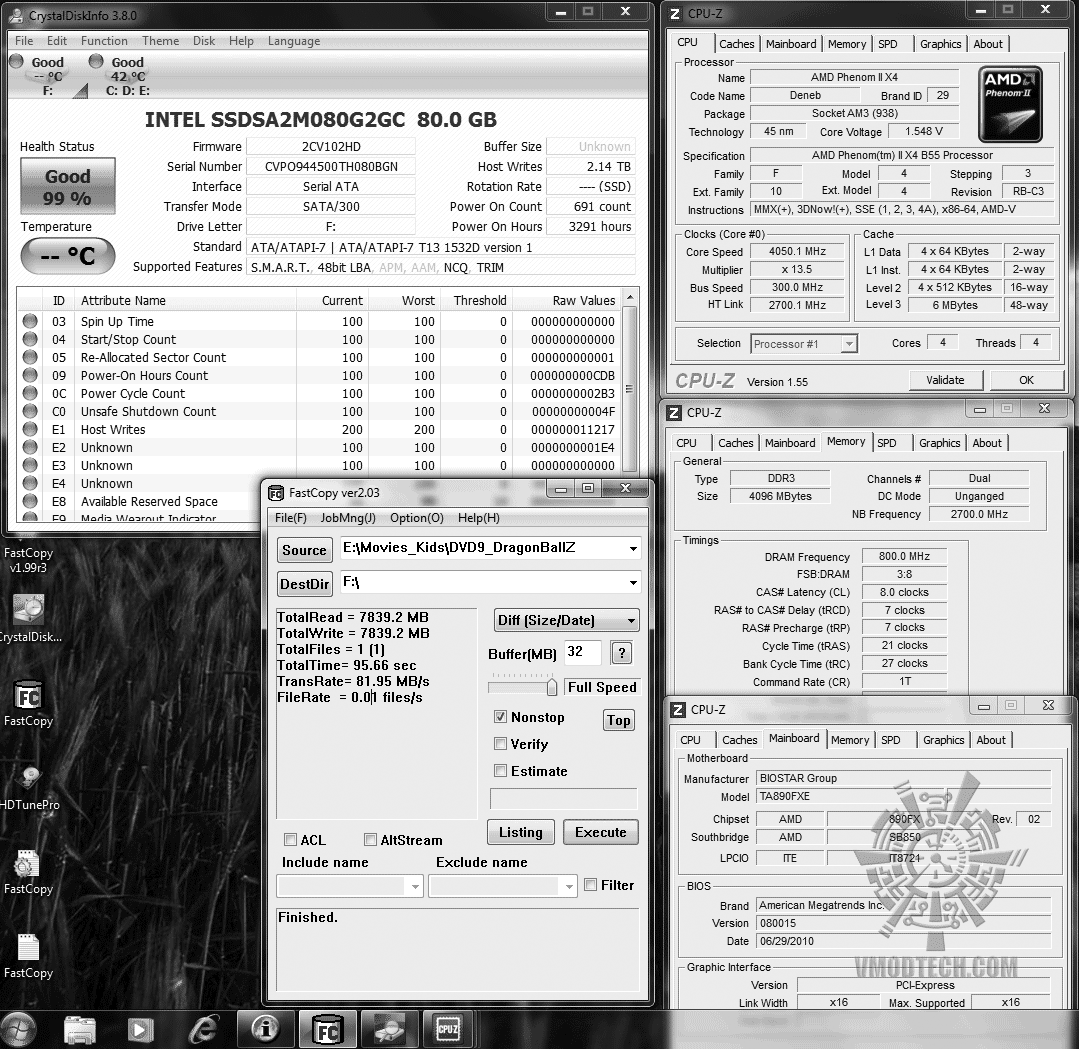Open the Diff (Size/Date) mode dropdown
Image resolution: width=1079 pixels, height=1049 pixels.
pyautogui.click(x=566, y=620)
